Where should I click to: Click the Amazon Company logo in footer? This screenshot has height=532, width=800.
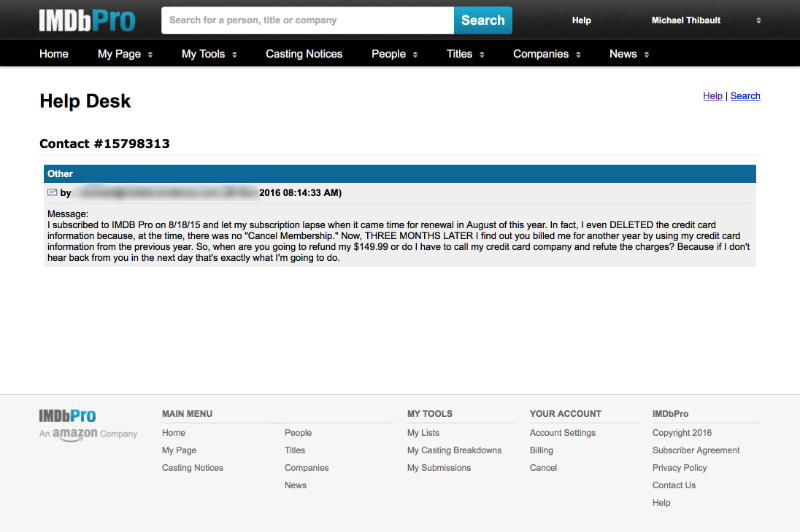pyautogui.click(x=88, y=434)
